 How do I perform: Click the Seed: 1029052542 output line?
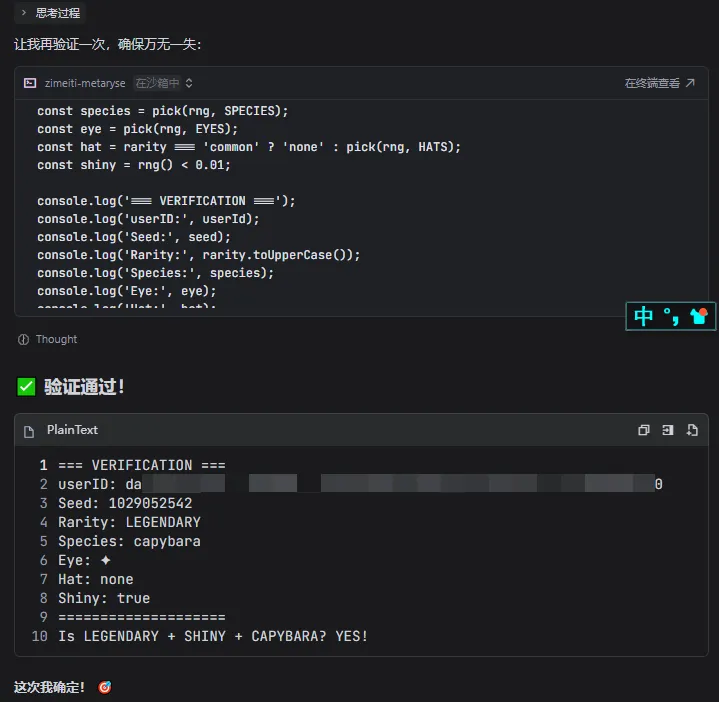pos(125,503)
